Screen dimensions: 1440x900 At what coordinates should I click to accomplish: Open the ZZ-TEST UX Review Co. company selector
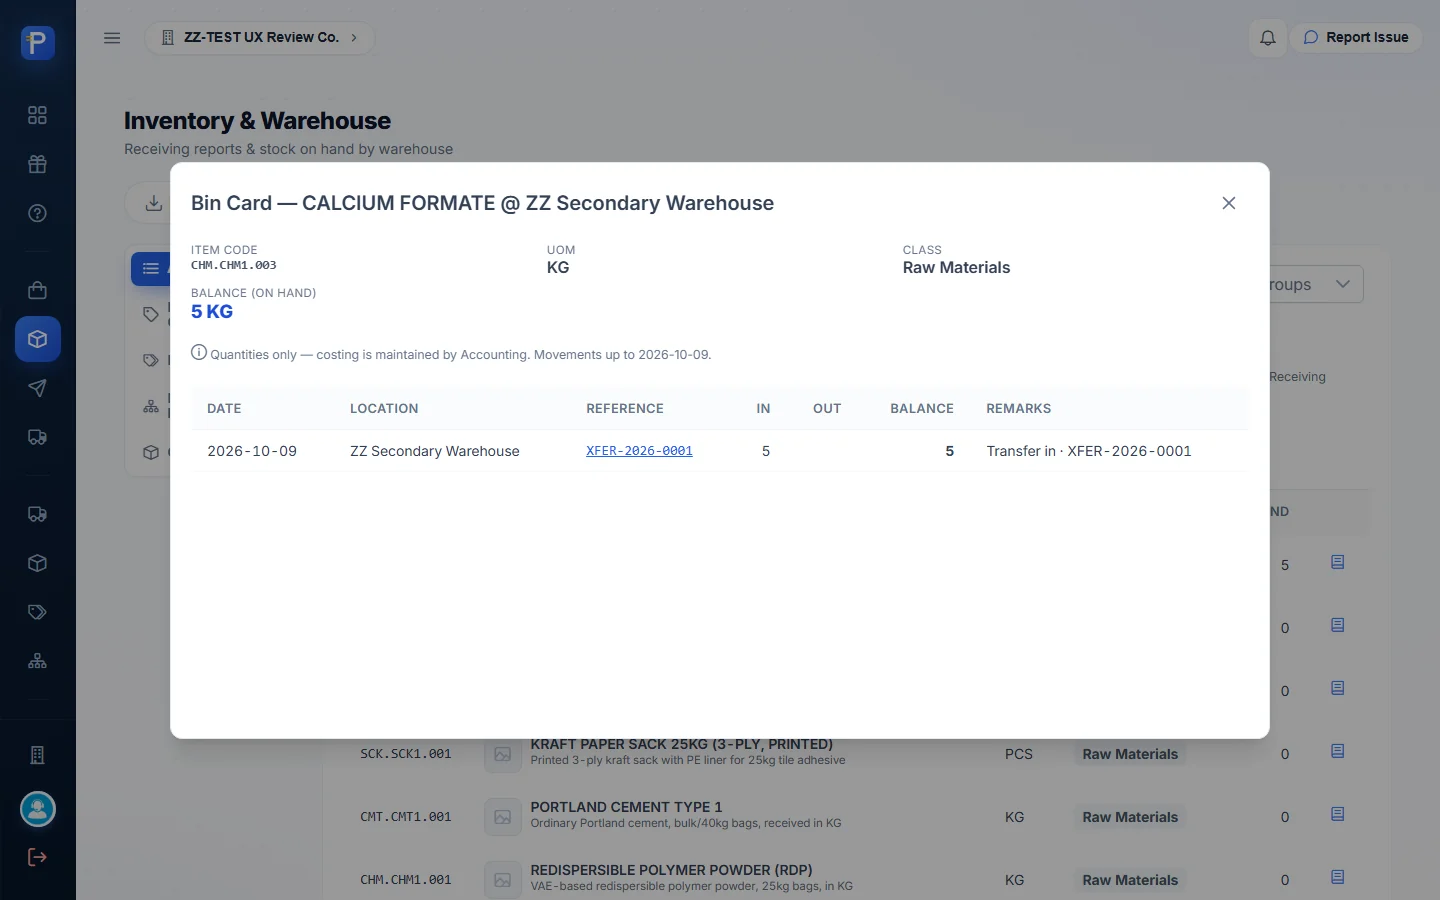tap(260, 38)
